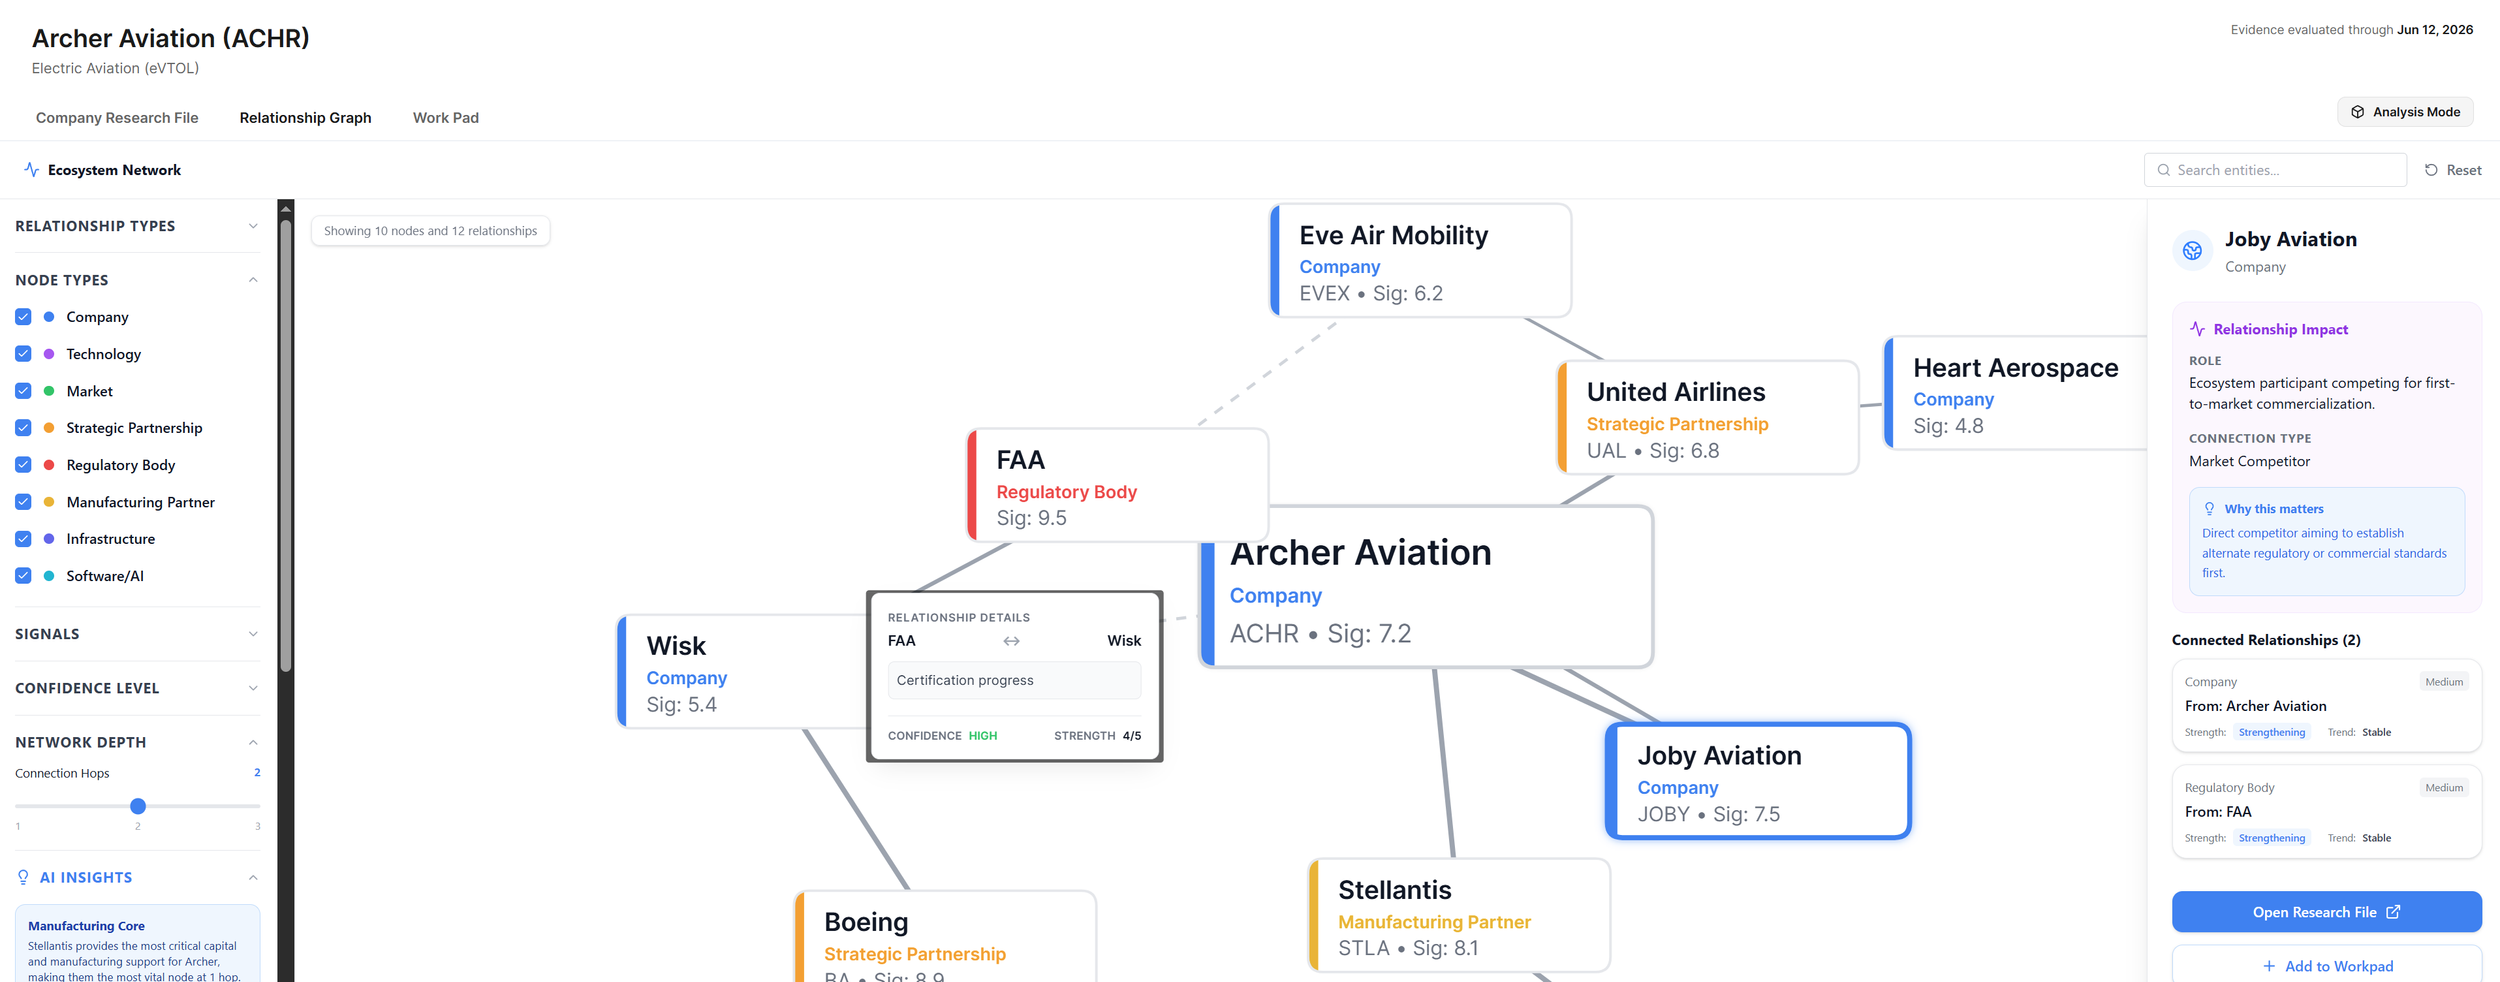Screen dimensions: 2500x982
Task: Click the Joby Aviation entity globe icon
Action: (2192, 251)
